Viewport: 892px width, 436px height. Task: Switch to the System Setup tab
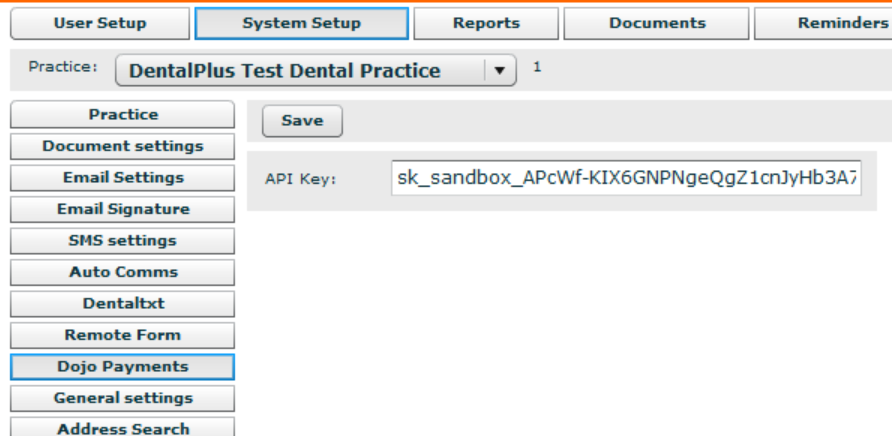click(301, 23)
